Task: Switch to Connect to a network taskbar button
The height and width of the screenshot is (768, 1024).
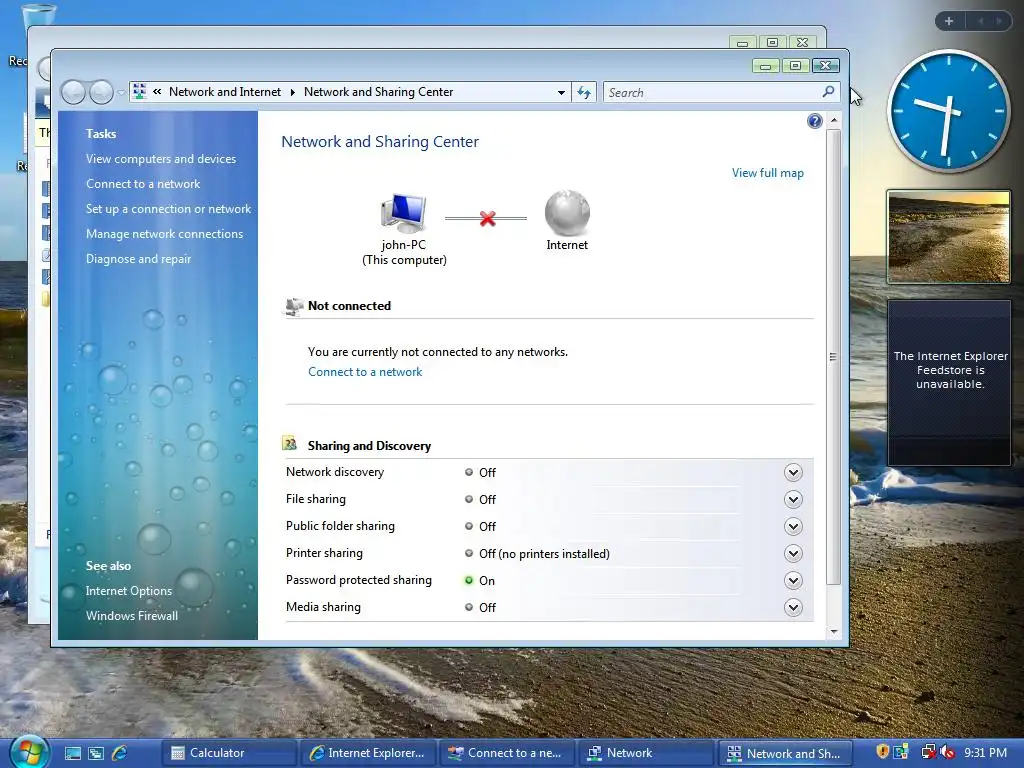Action: pos(505,753)
